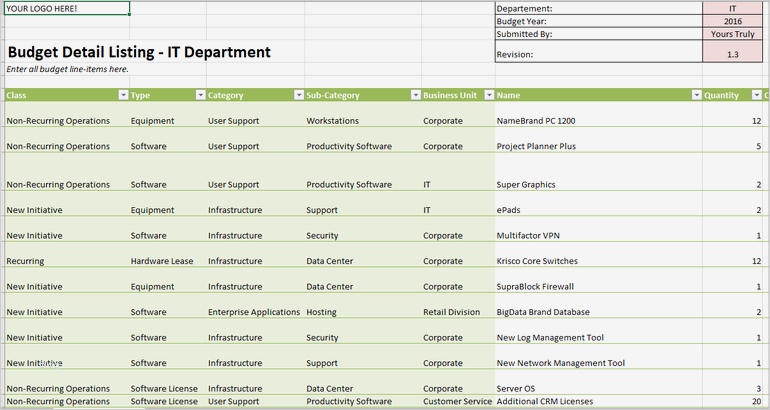This screenshot has width=770, height=410.
Task: Click the Budget Year value '2016'
Action: coord(732,21)
